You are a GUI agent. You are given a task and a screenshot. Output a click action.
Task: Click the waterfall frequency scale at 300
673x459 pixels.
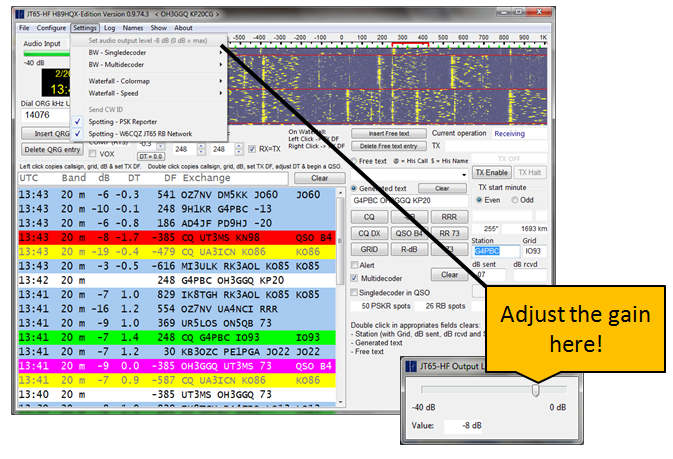click(402, 38)
